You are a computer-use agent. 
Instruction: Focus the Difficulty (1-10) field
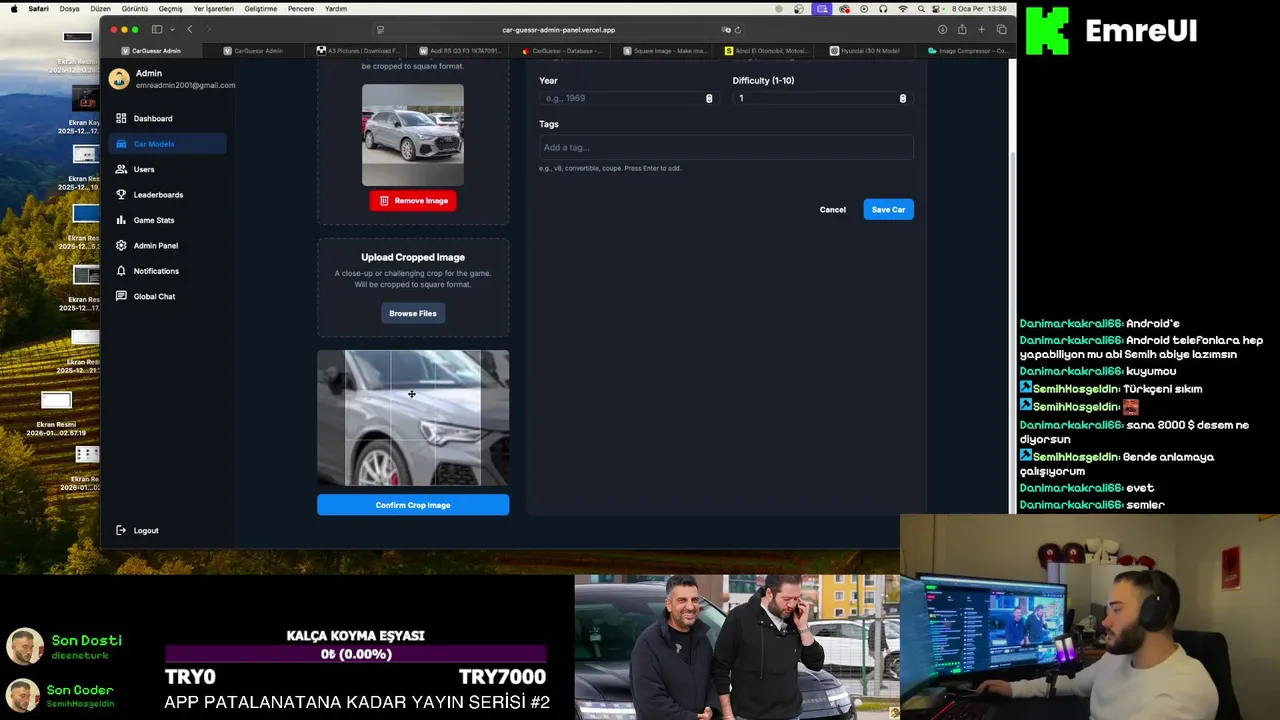(x=821, y=98)
